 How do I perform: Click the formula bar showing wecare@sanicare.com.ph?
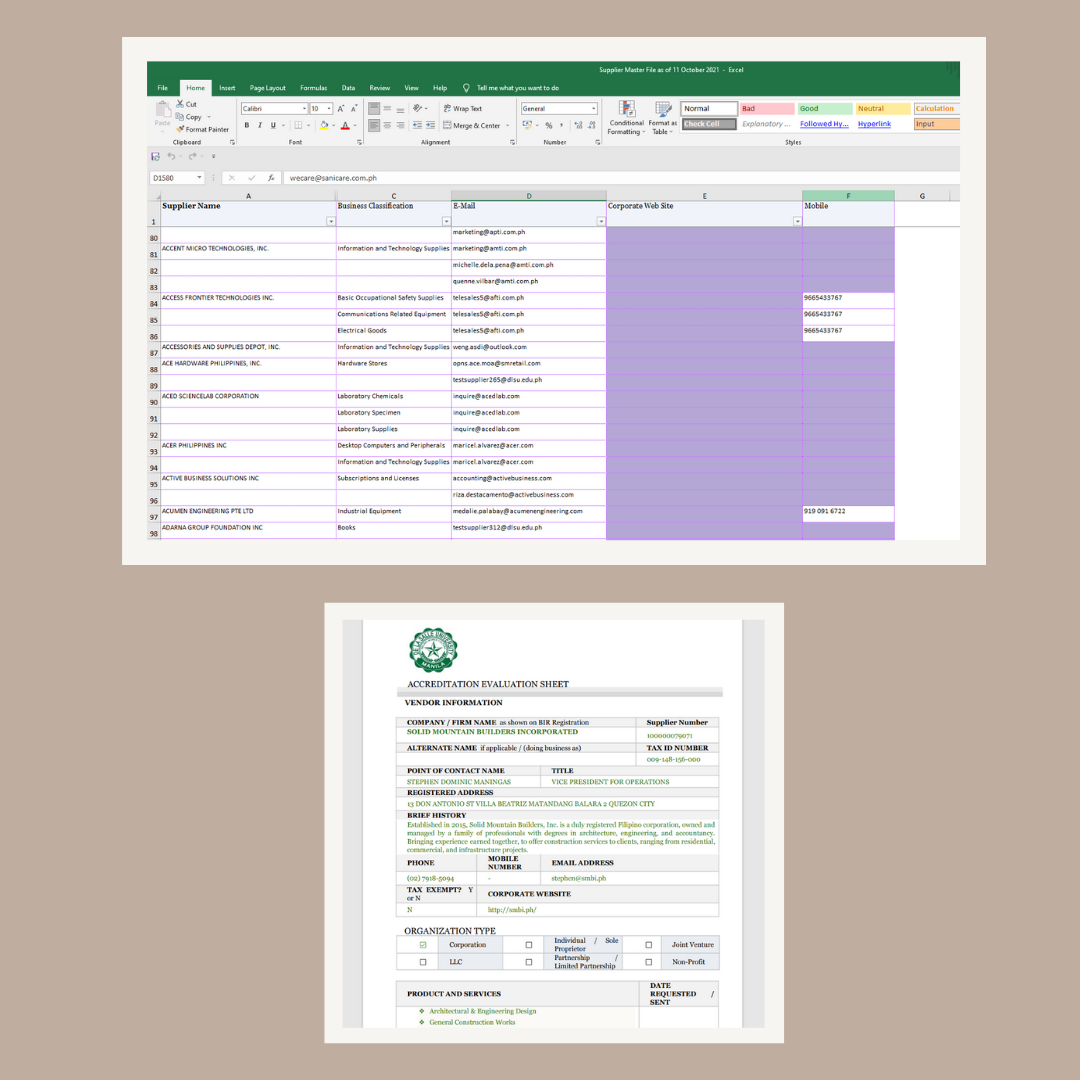tap(621, 178)
